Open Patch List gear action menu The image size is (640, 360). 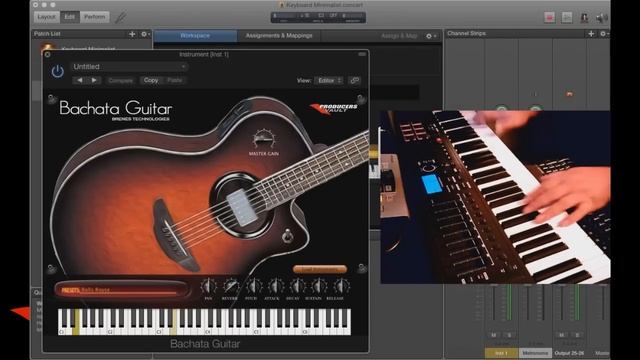(145, 34)
